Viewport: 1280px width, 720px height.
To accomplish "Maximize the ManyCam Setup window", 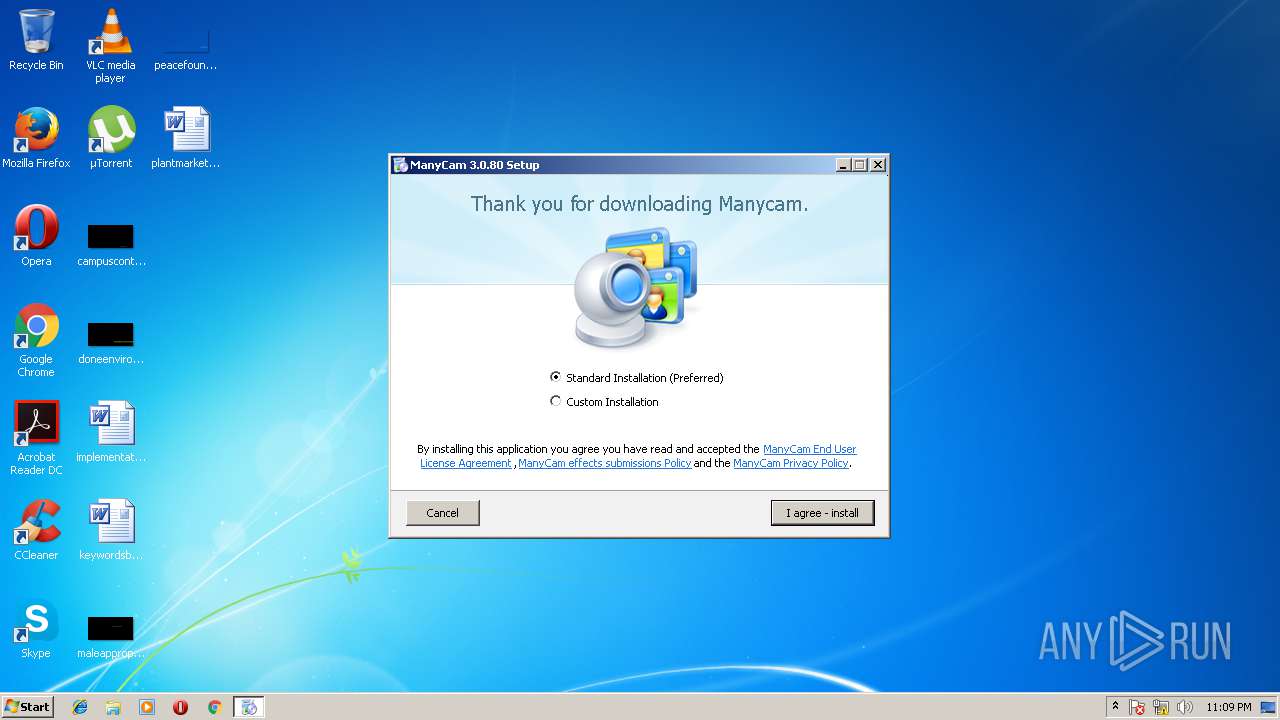I will pos(860,165).
